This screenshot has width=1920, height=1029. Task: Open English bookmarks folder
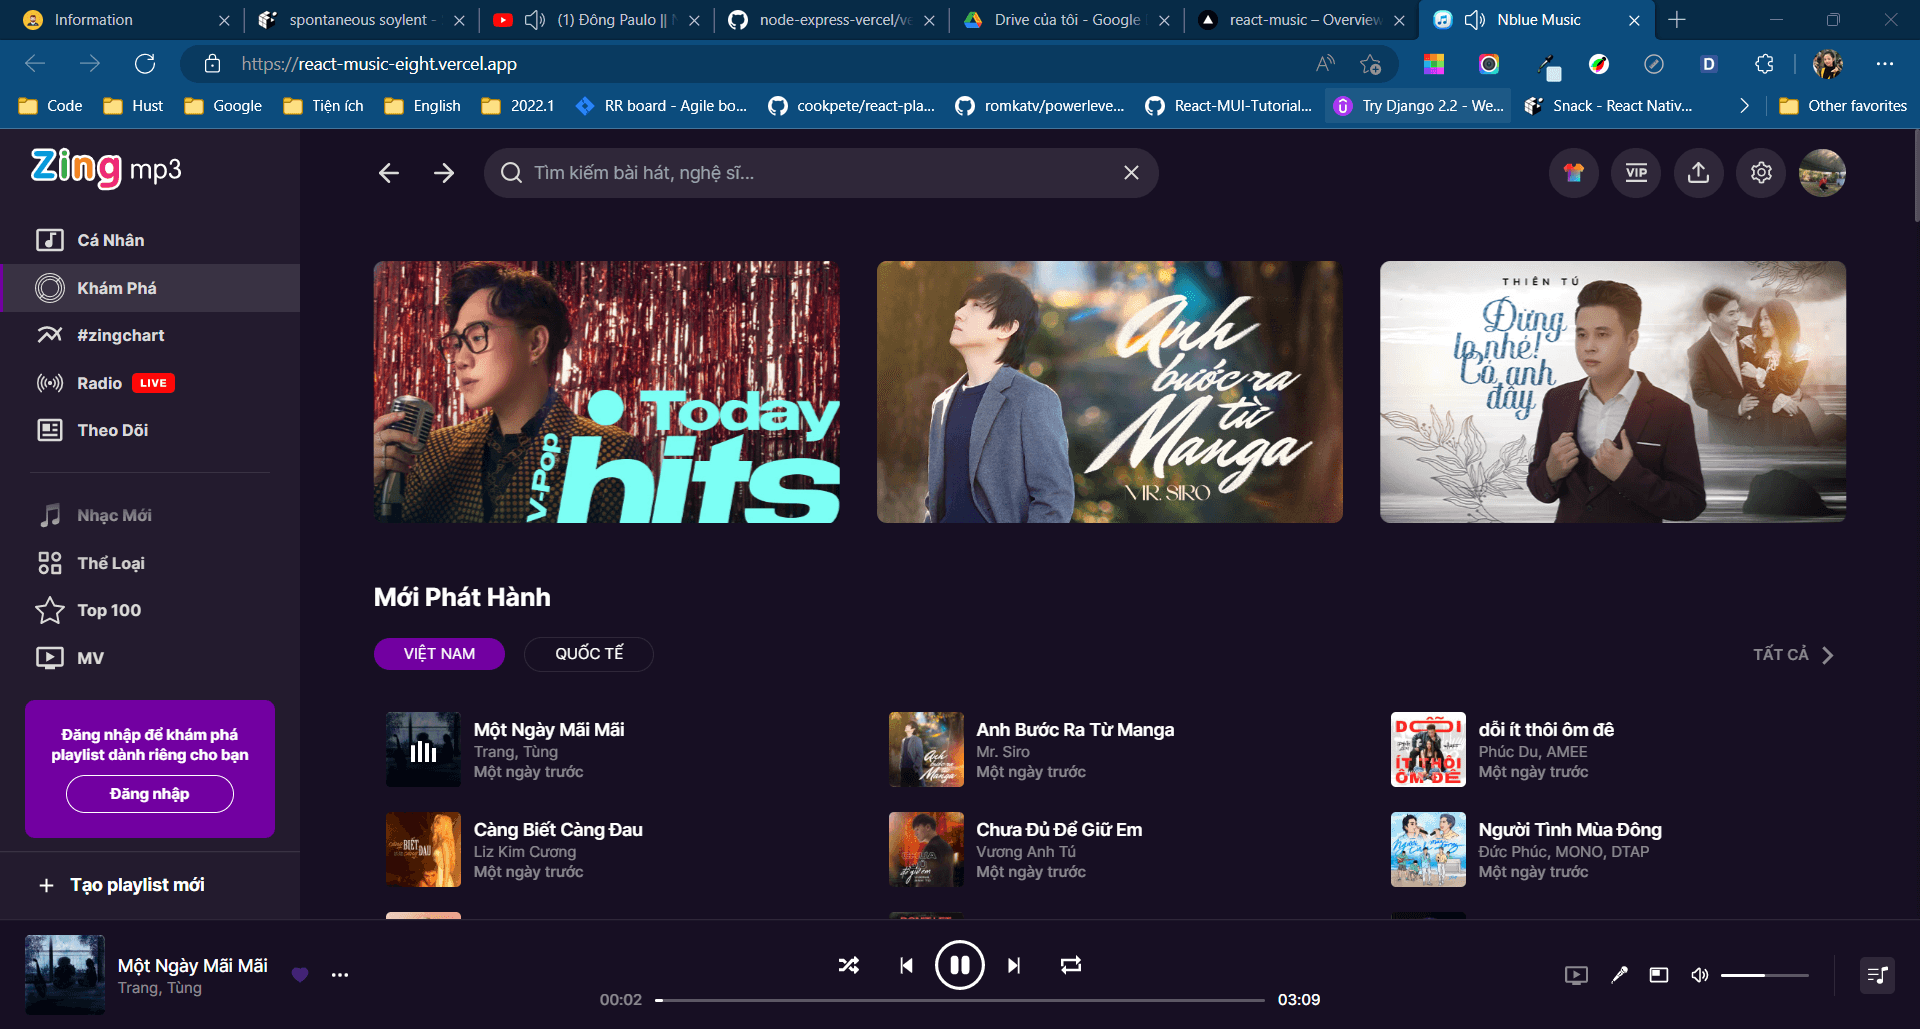tap(423, 106)
